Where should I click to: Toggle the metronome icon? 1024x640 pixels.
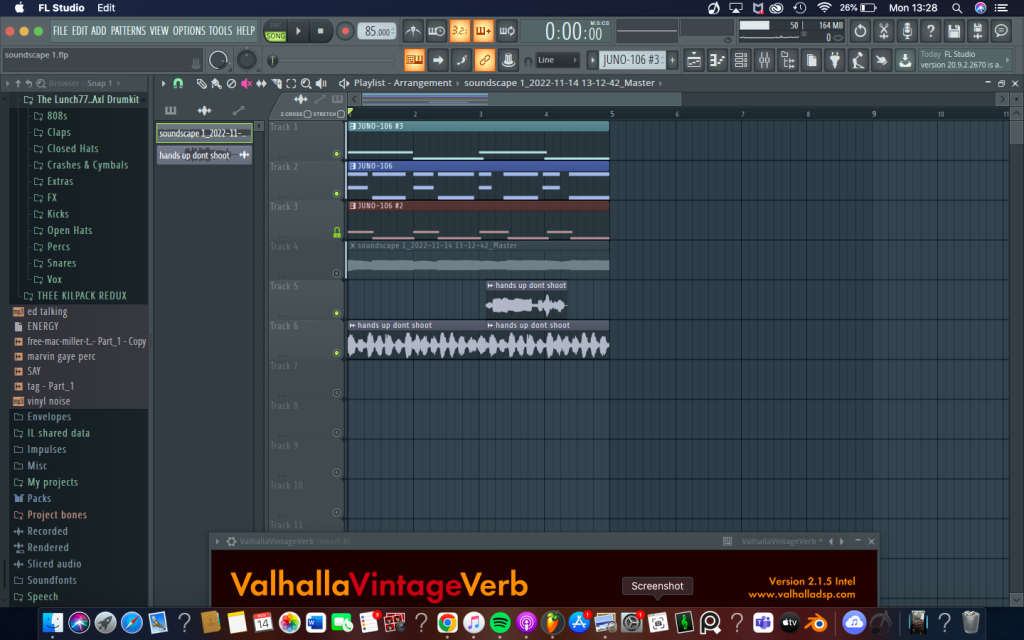click(412, 31)
